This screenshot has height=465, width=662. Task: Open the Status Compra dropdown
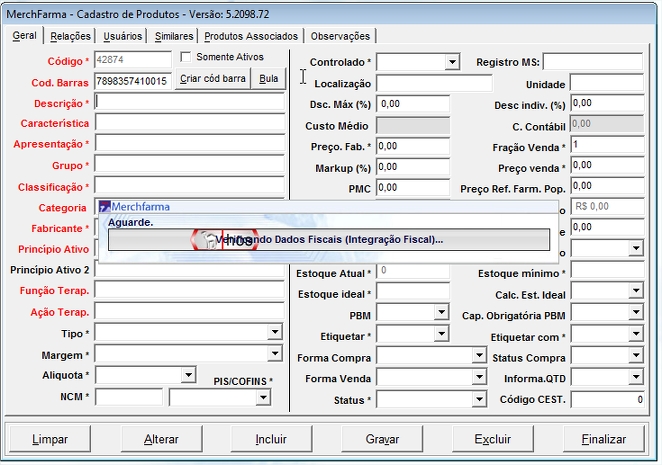point(635,355)
